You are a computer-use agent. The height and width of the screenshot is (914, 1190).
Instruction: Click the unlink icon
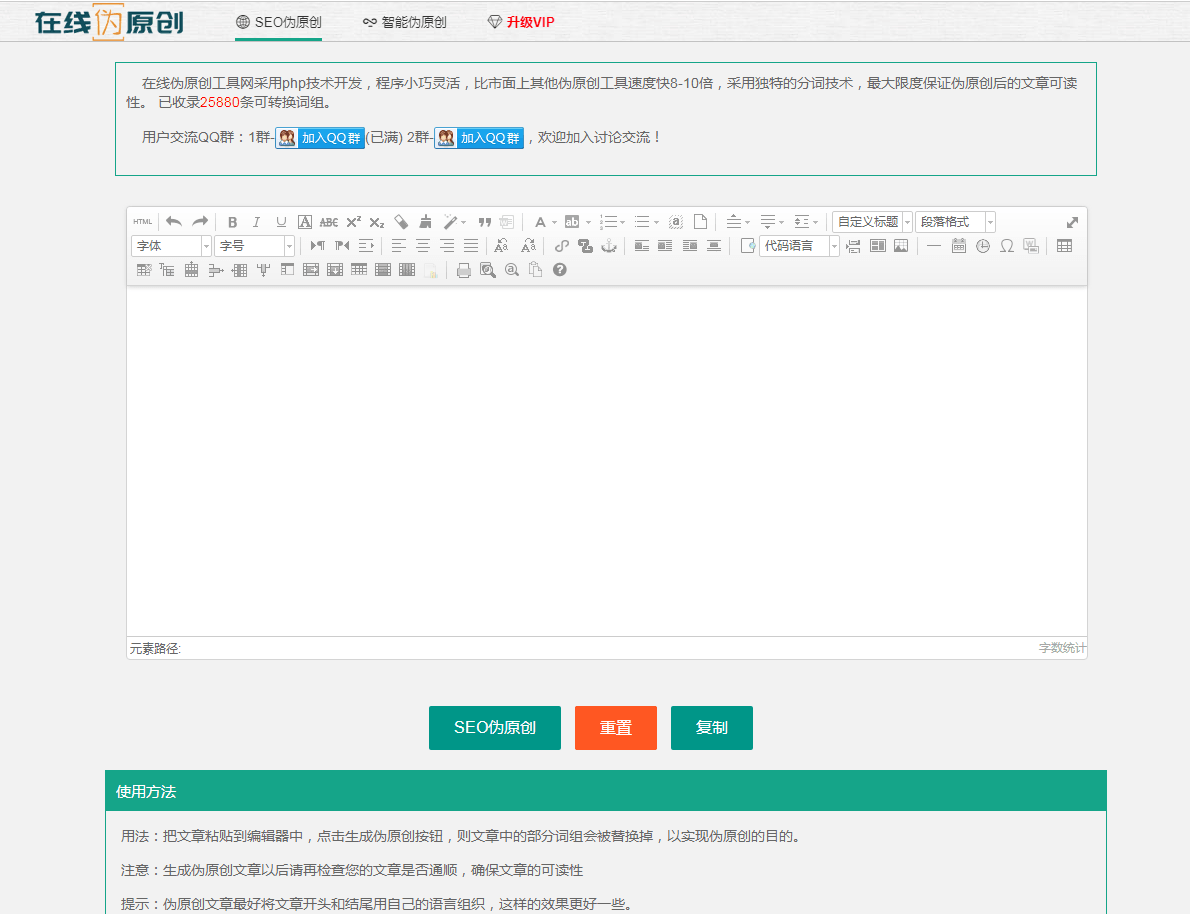coord(585,246)
